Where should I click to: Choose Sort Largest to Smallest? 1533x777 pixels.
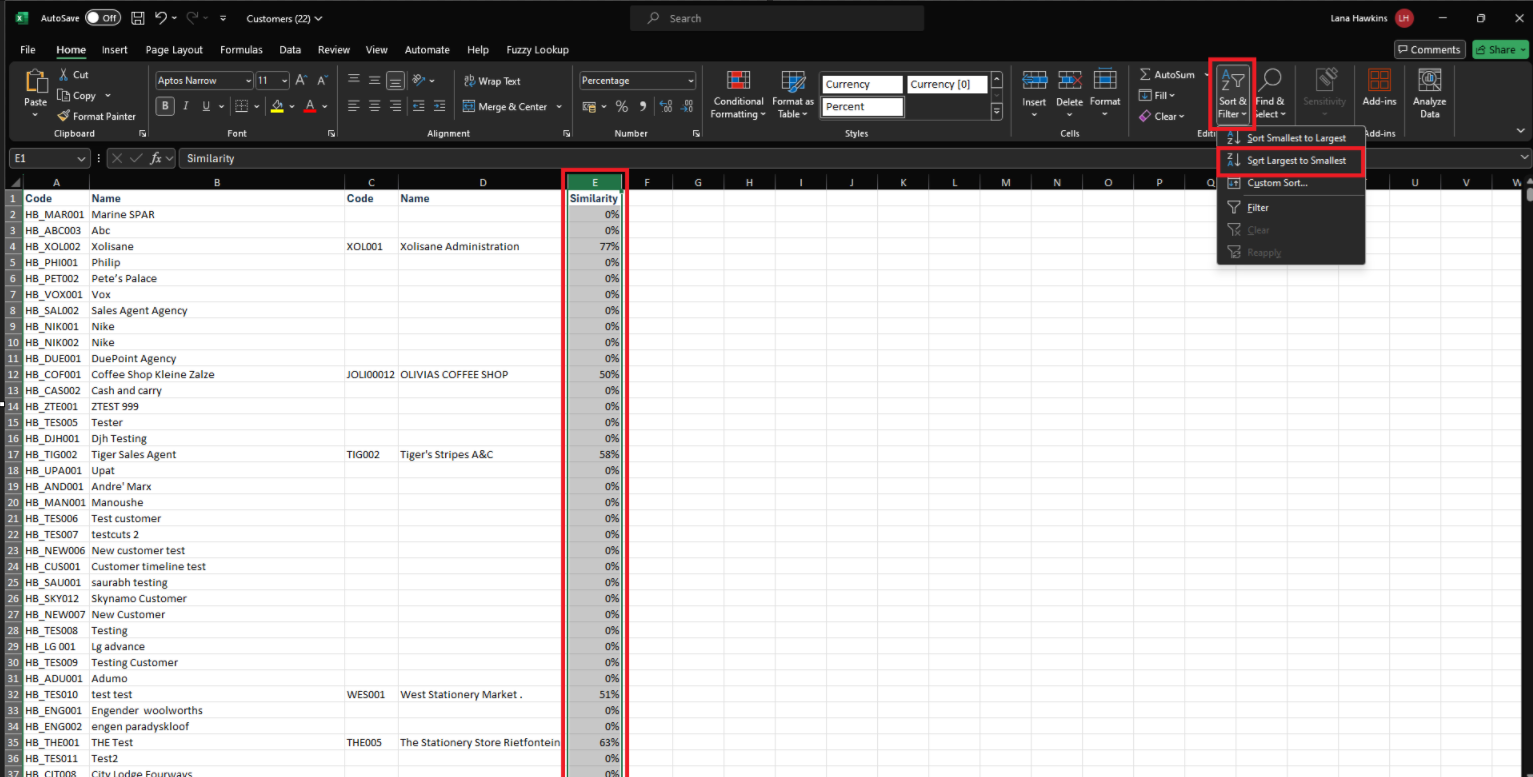(1296, 161)
